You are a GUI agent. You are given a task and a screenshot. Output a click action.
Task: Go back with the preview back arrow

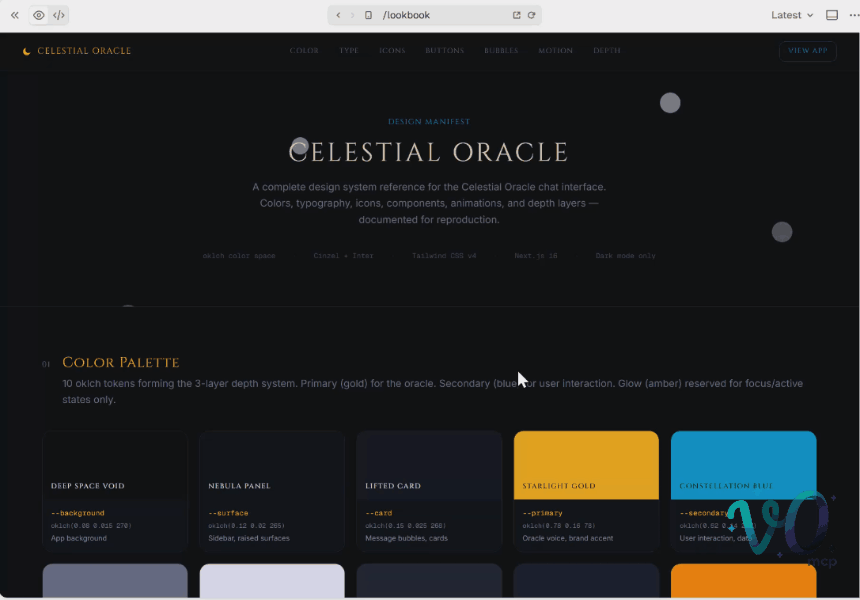pos(338,15)
